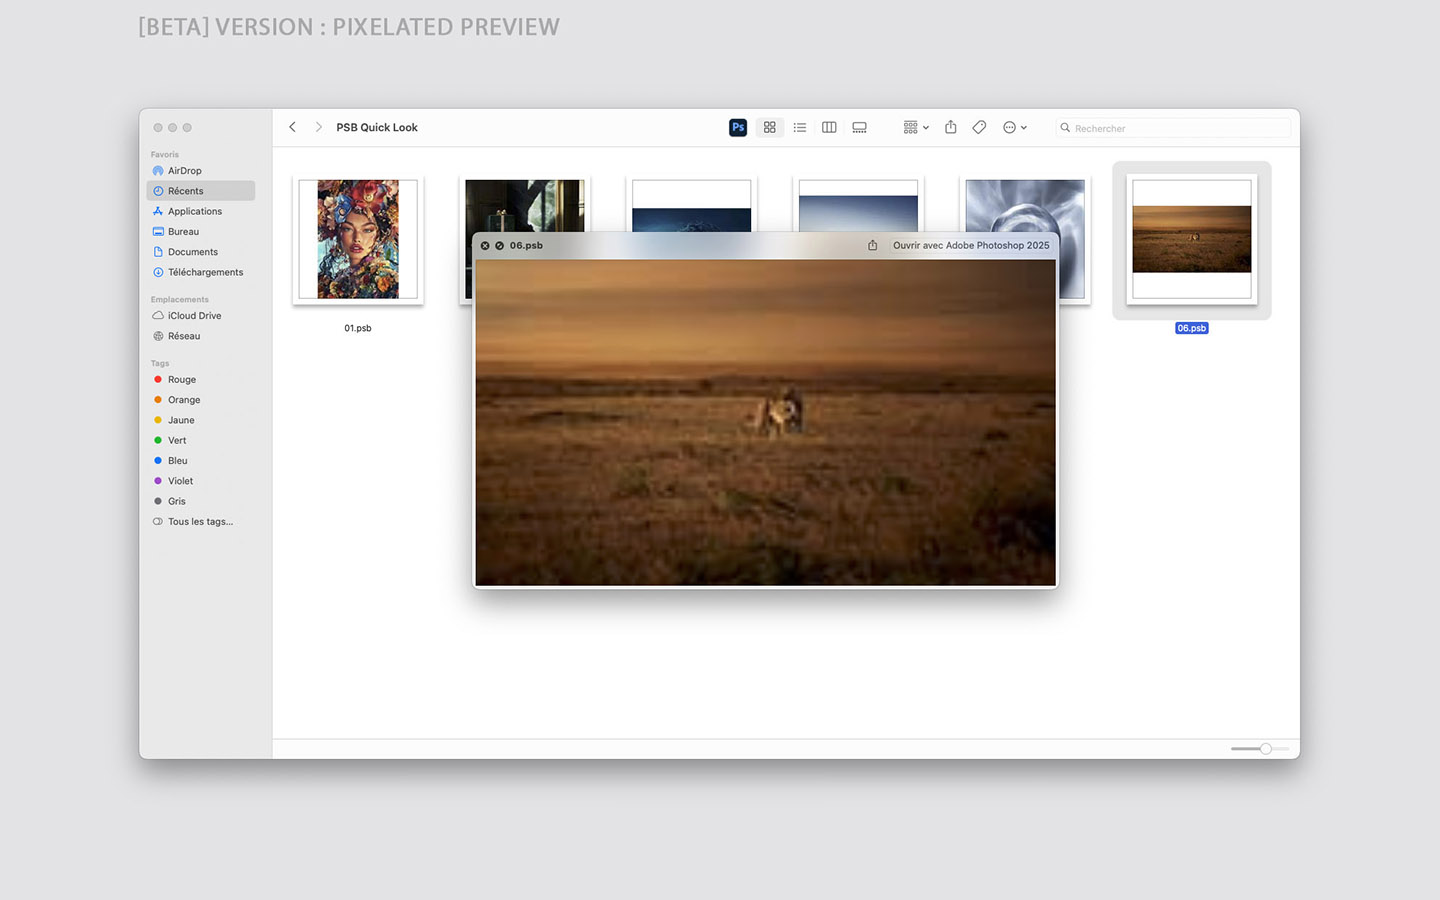Viewport: 1440px width, 900px height.
Task: Select the Rouge tag
Action: 182,379
